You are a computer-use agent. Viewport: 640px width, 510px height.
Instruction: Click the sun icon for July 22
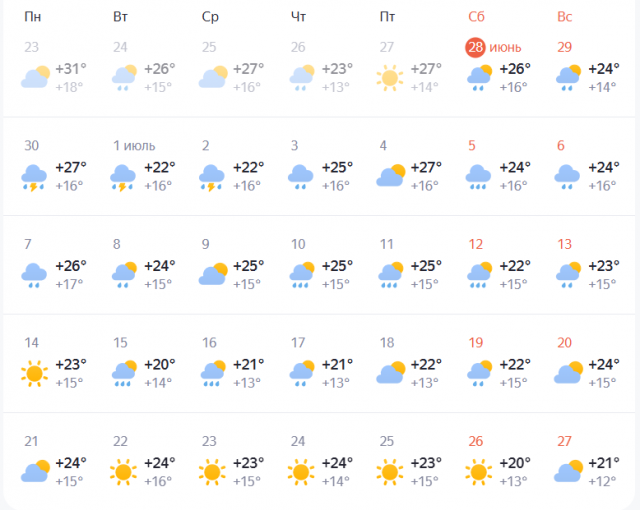tap(123, 472)
